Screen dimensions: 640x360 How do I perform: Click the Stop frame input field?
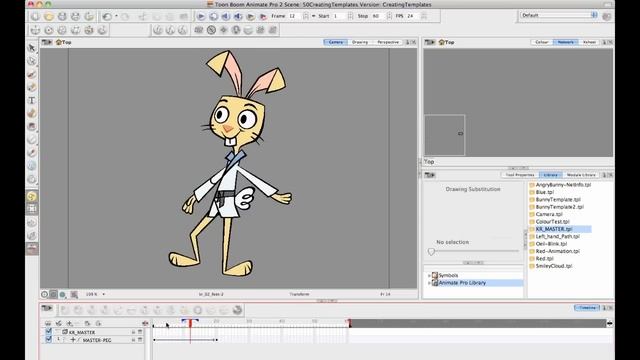click(x=378, y=16)
